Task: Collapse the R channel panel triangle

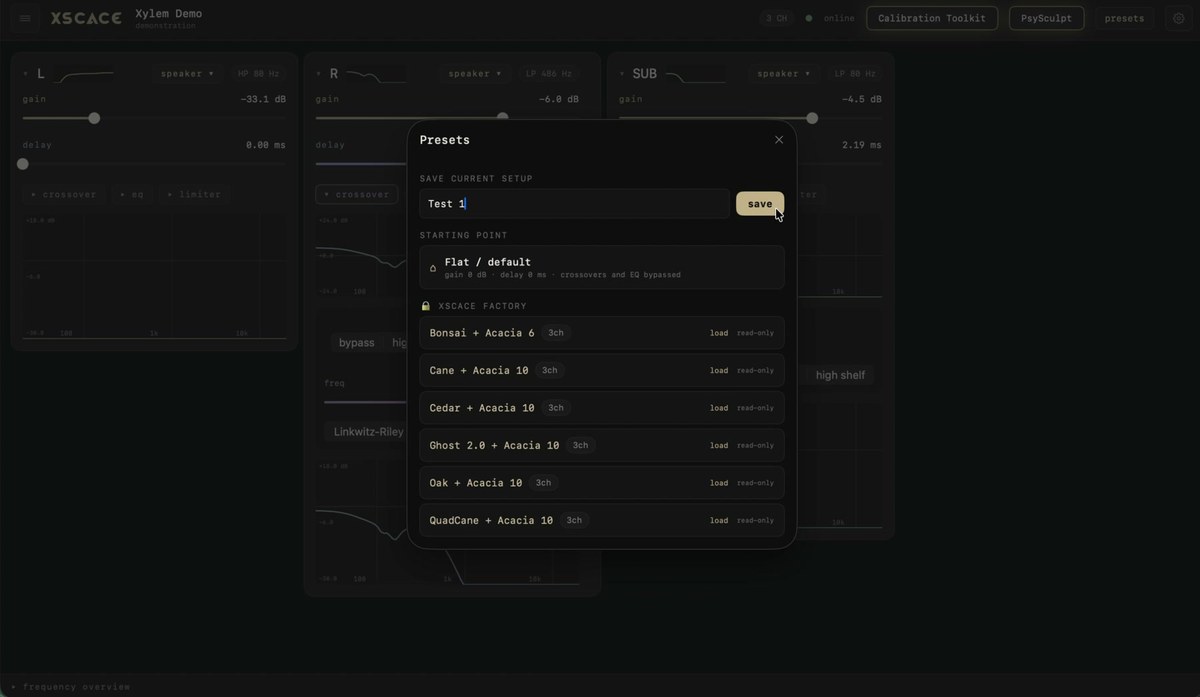Action: point(318,74)
